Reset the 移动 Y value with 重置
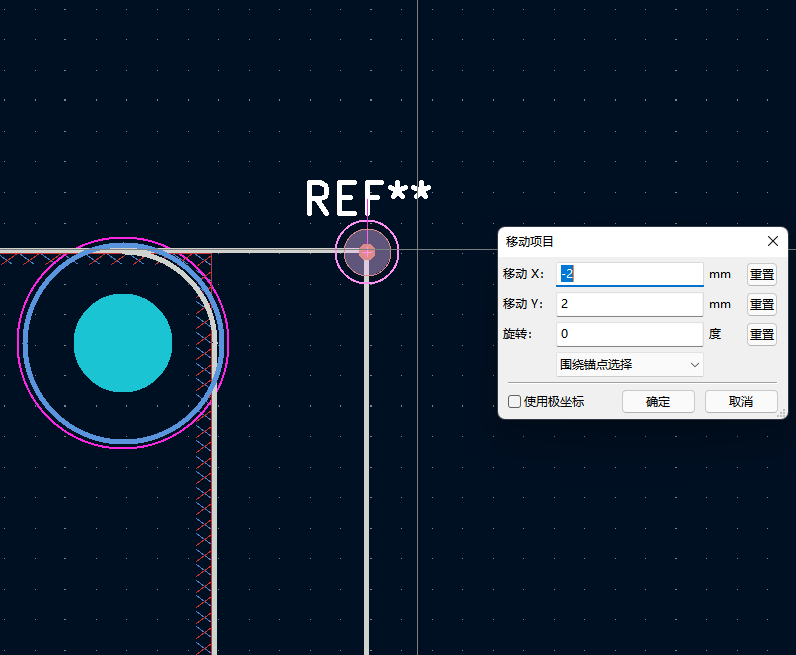The image size is (796, 655). 761,305
